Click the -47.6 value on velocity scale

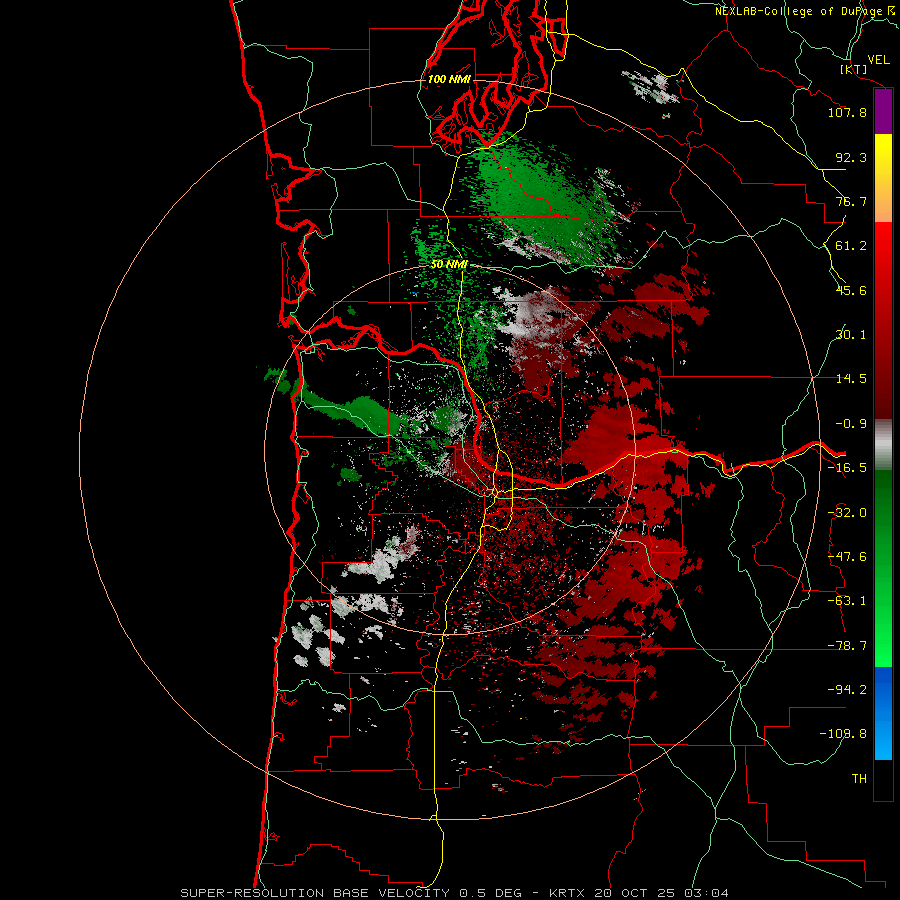(x=847, y=557)
